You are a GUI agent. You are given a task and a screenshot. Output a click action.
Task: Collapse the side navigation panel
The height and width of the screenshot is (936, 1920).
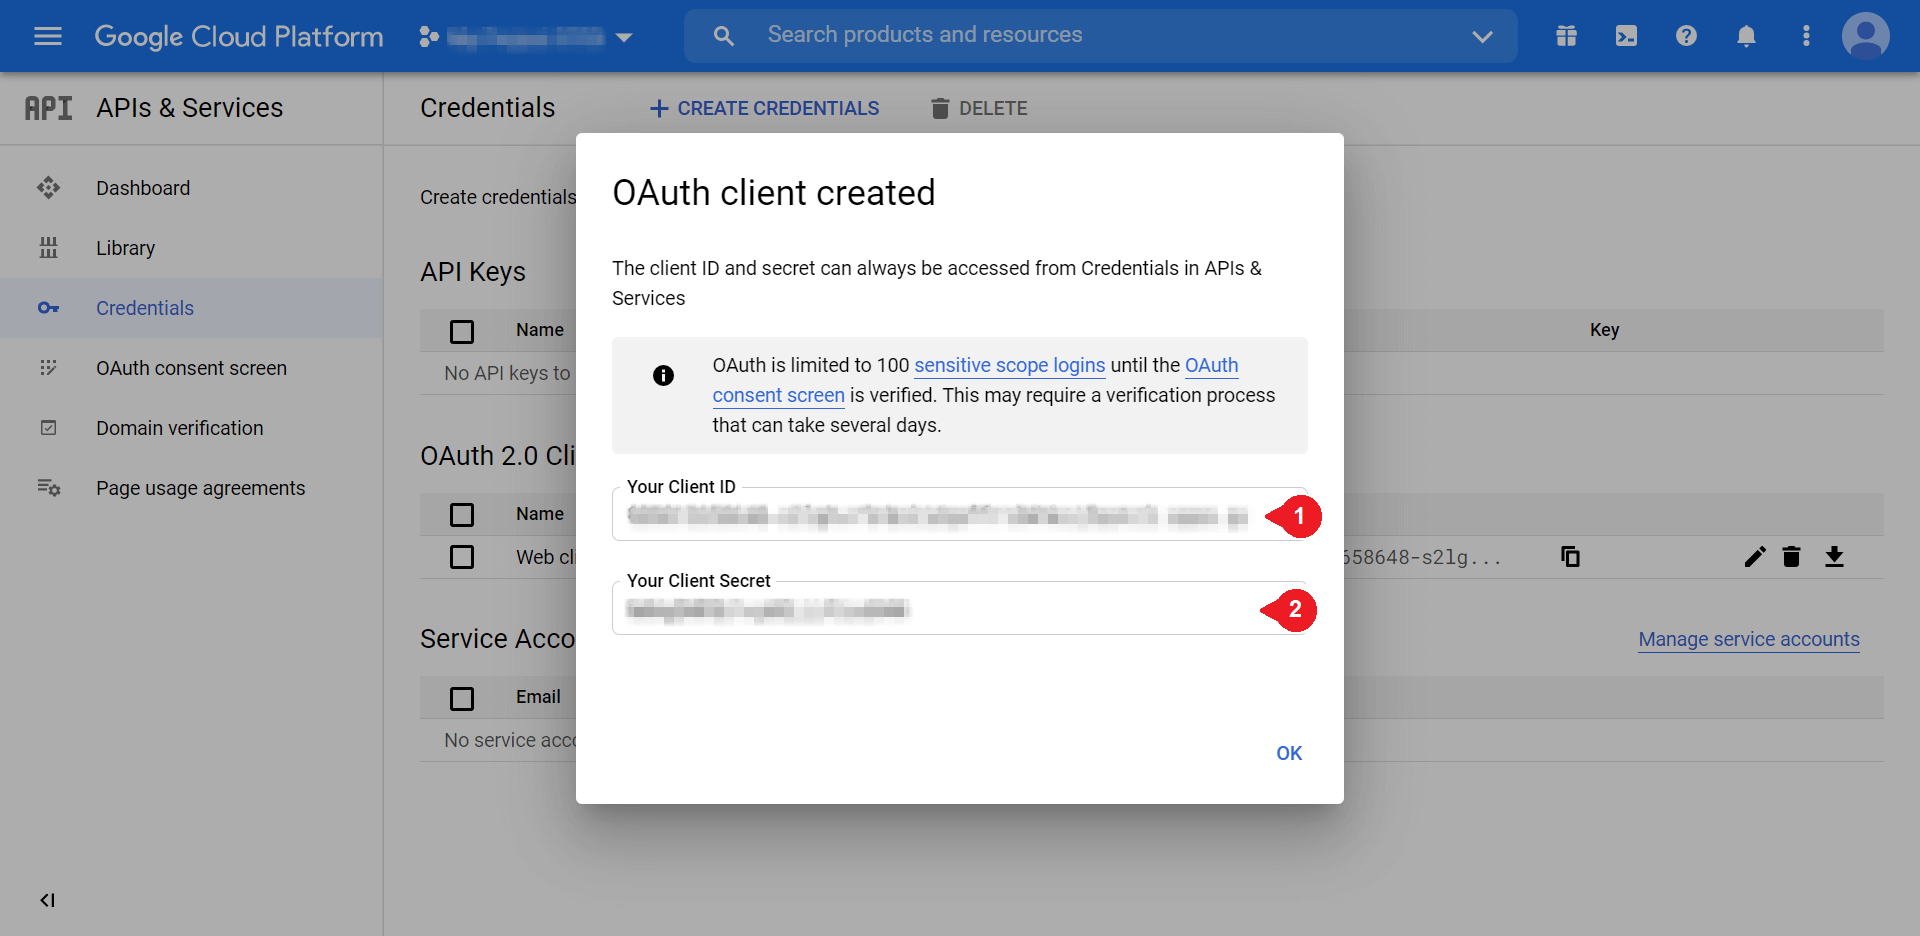pos(47,900)
